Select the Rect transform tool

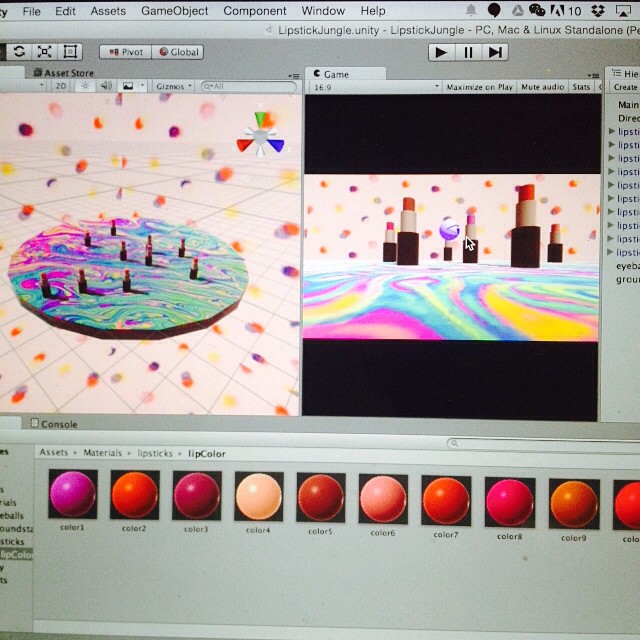click(70, 52)
